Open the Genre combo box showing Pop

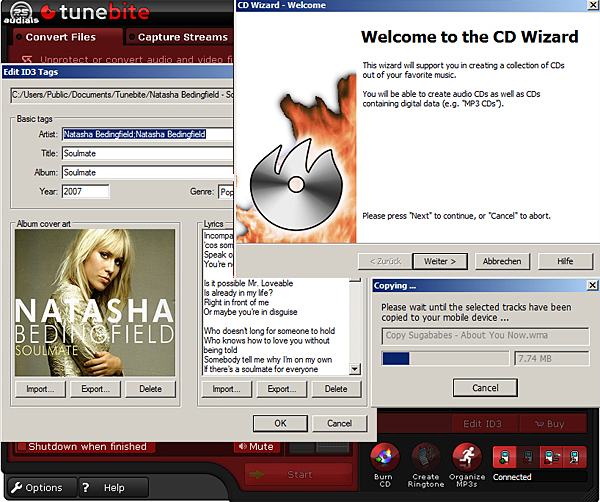click(226, 192)
